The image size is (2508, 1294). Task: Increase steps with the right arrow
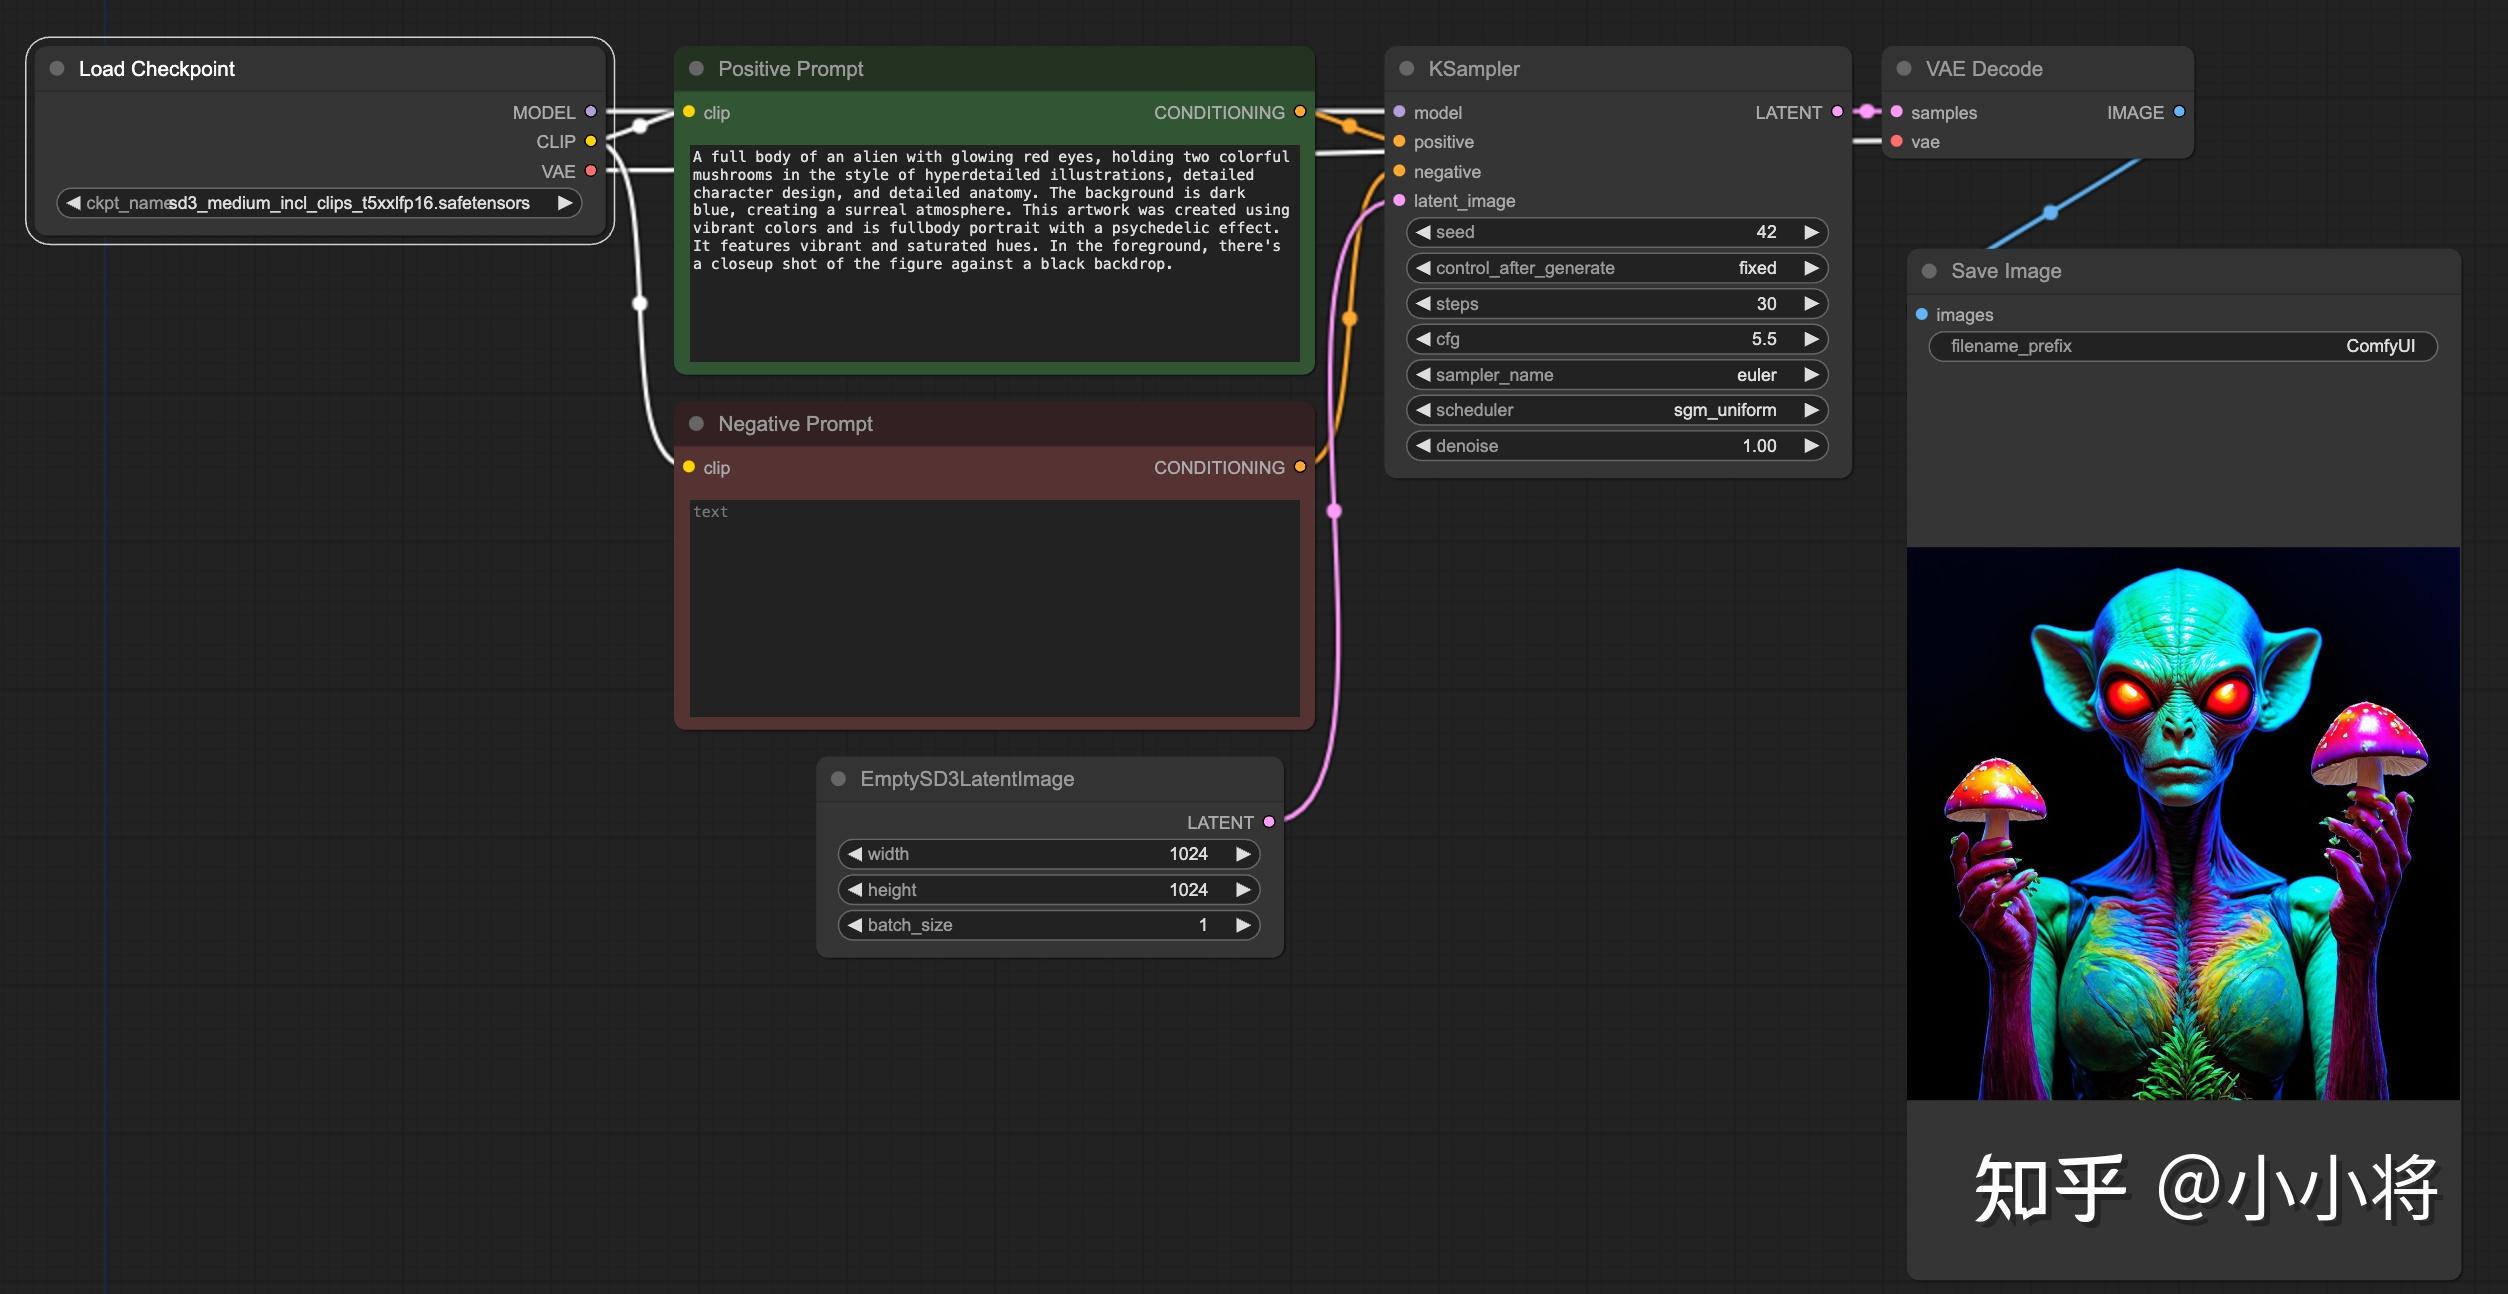[1811, 304]
